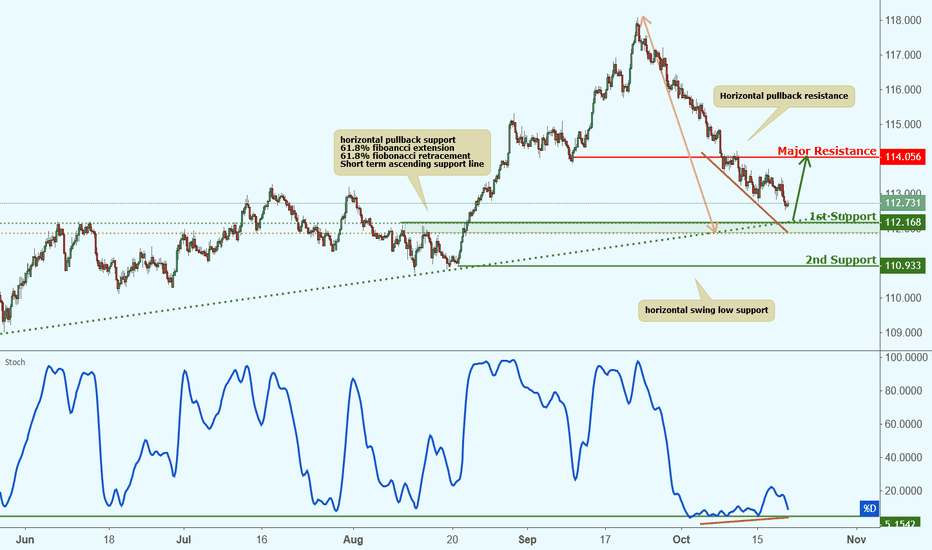
Task: Click the Jun date label on time axis
Action: [x=25, y=540]
